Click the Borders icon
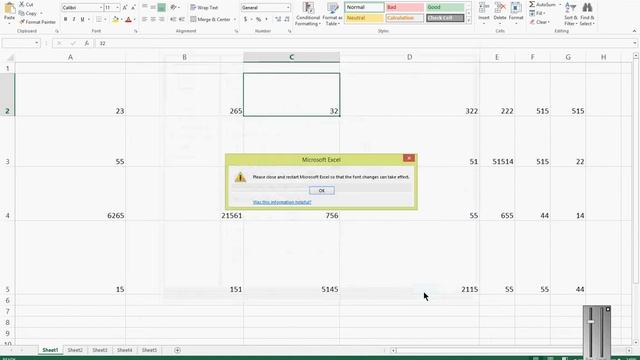640x360 pixels. point(98,19)
